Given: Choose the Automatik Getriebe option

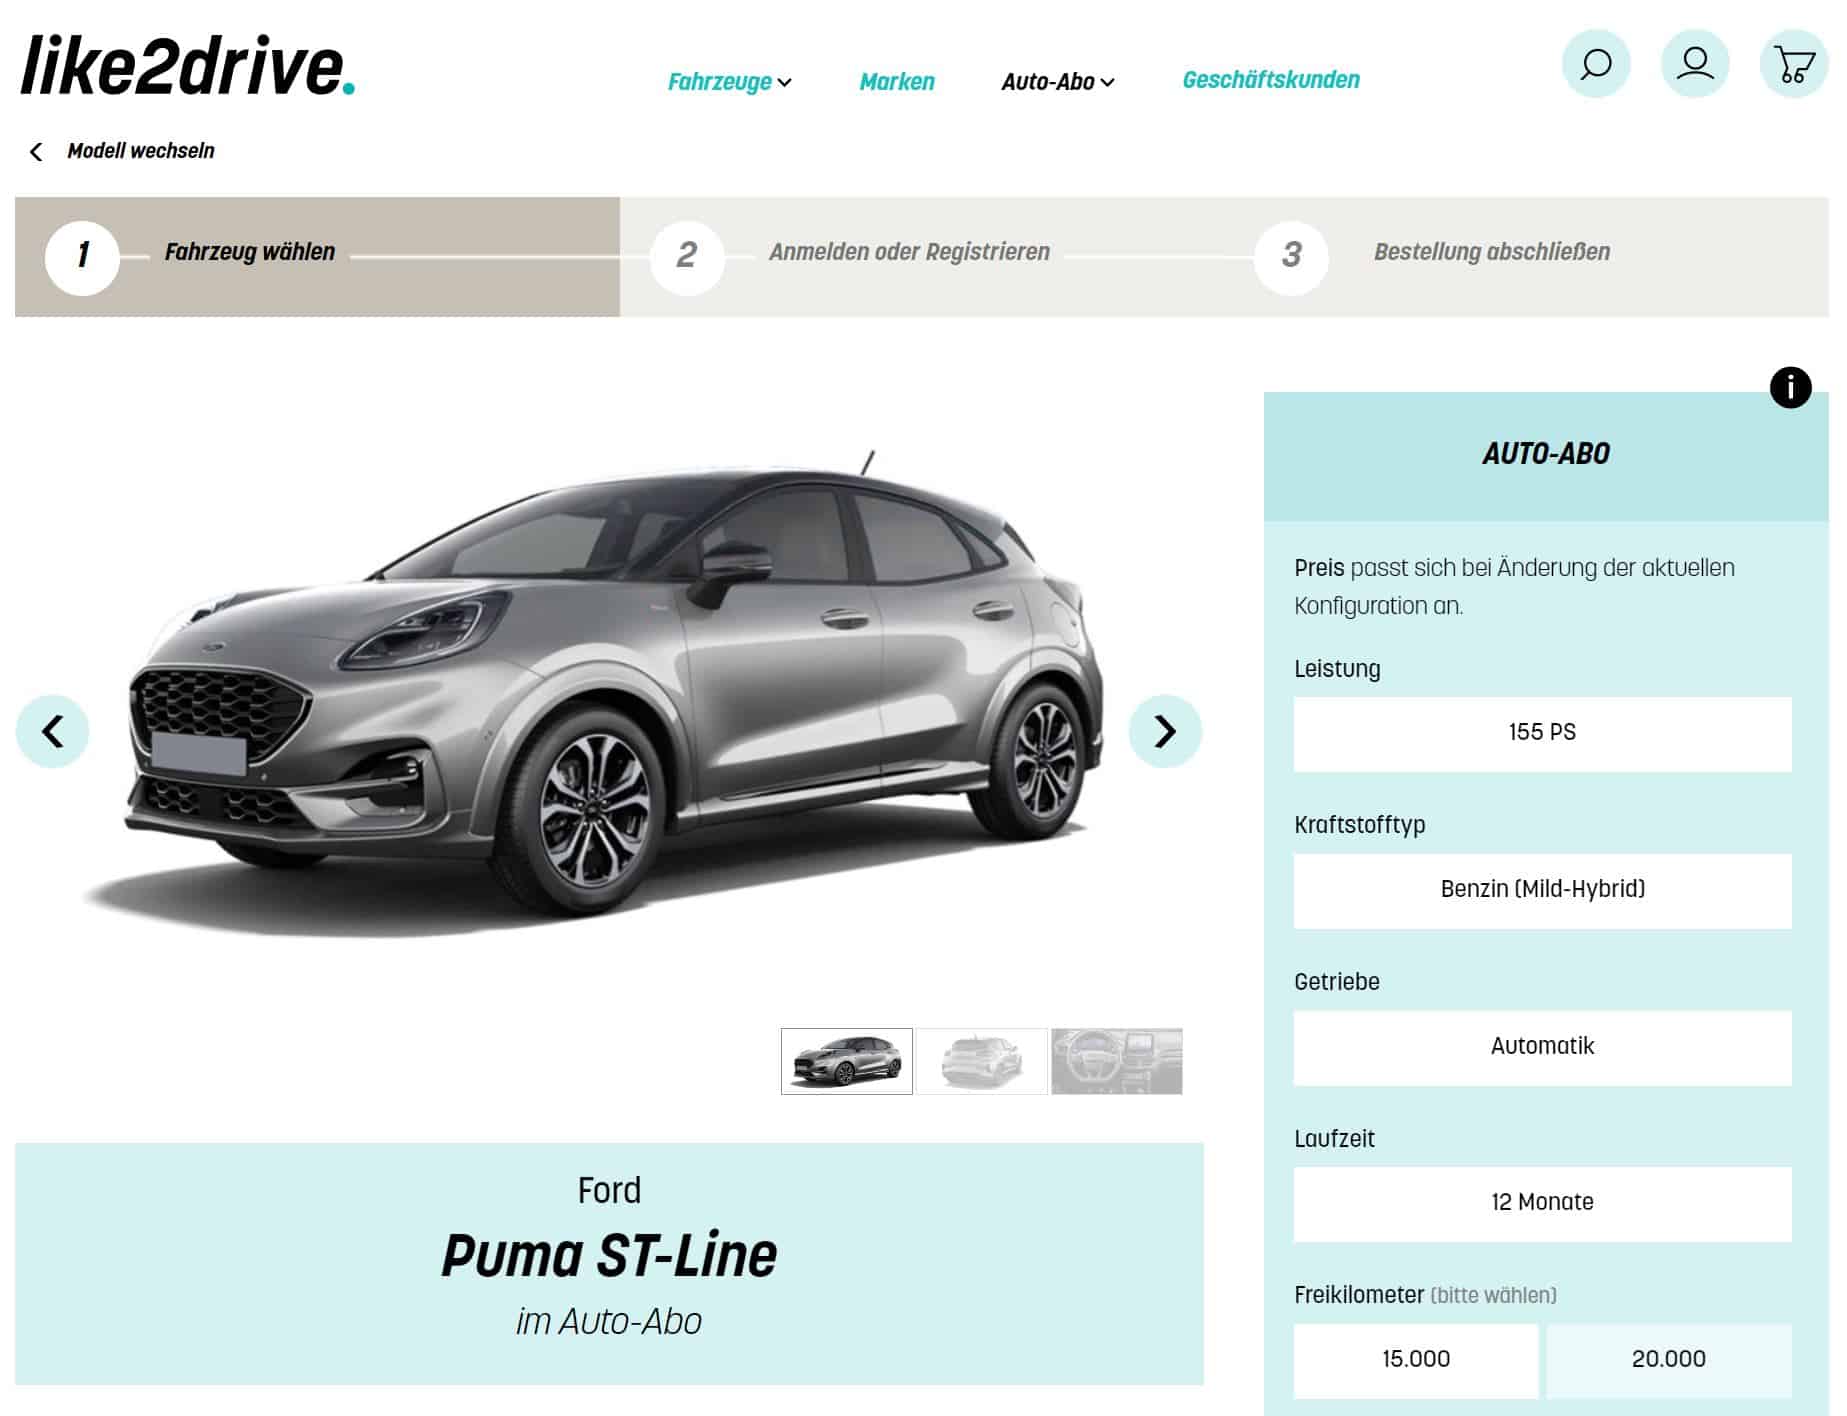Looking at the screenshot, I should coord(1542,1048).
